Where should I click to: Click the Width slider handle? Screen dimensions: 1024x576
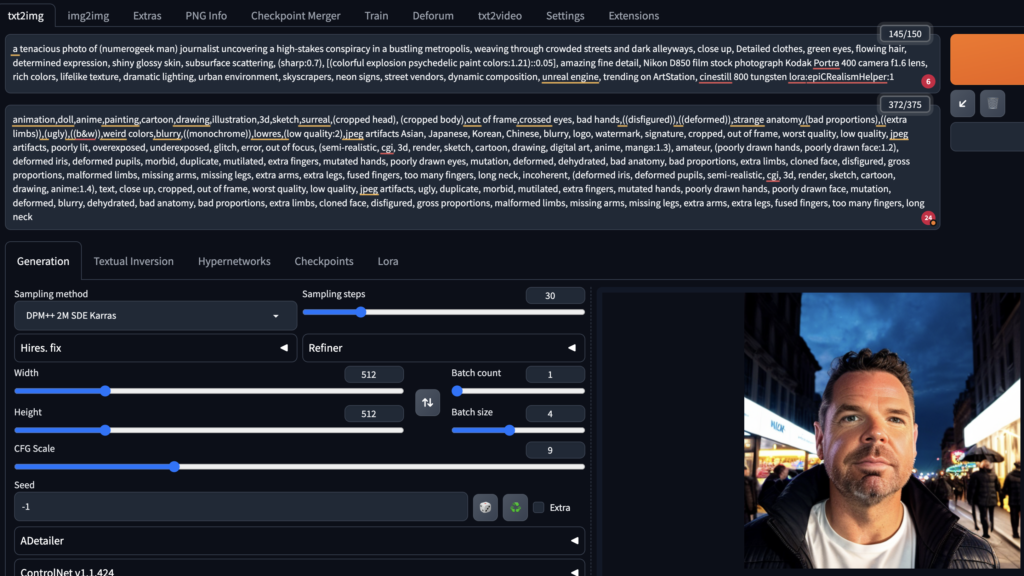coord(105,391)
